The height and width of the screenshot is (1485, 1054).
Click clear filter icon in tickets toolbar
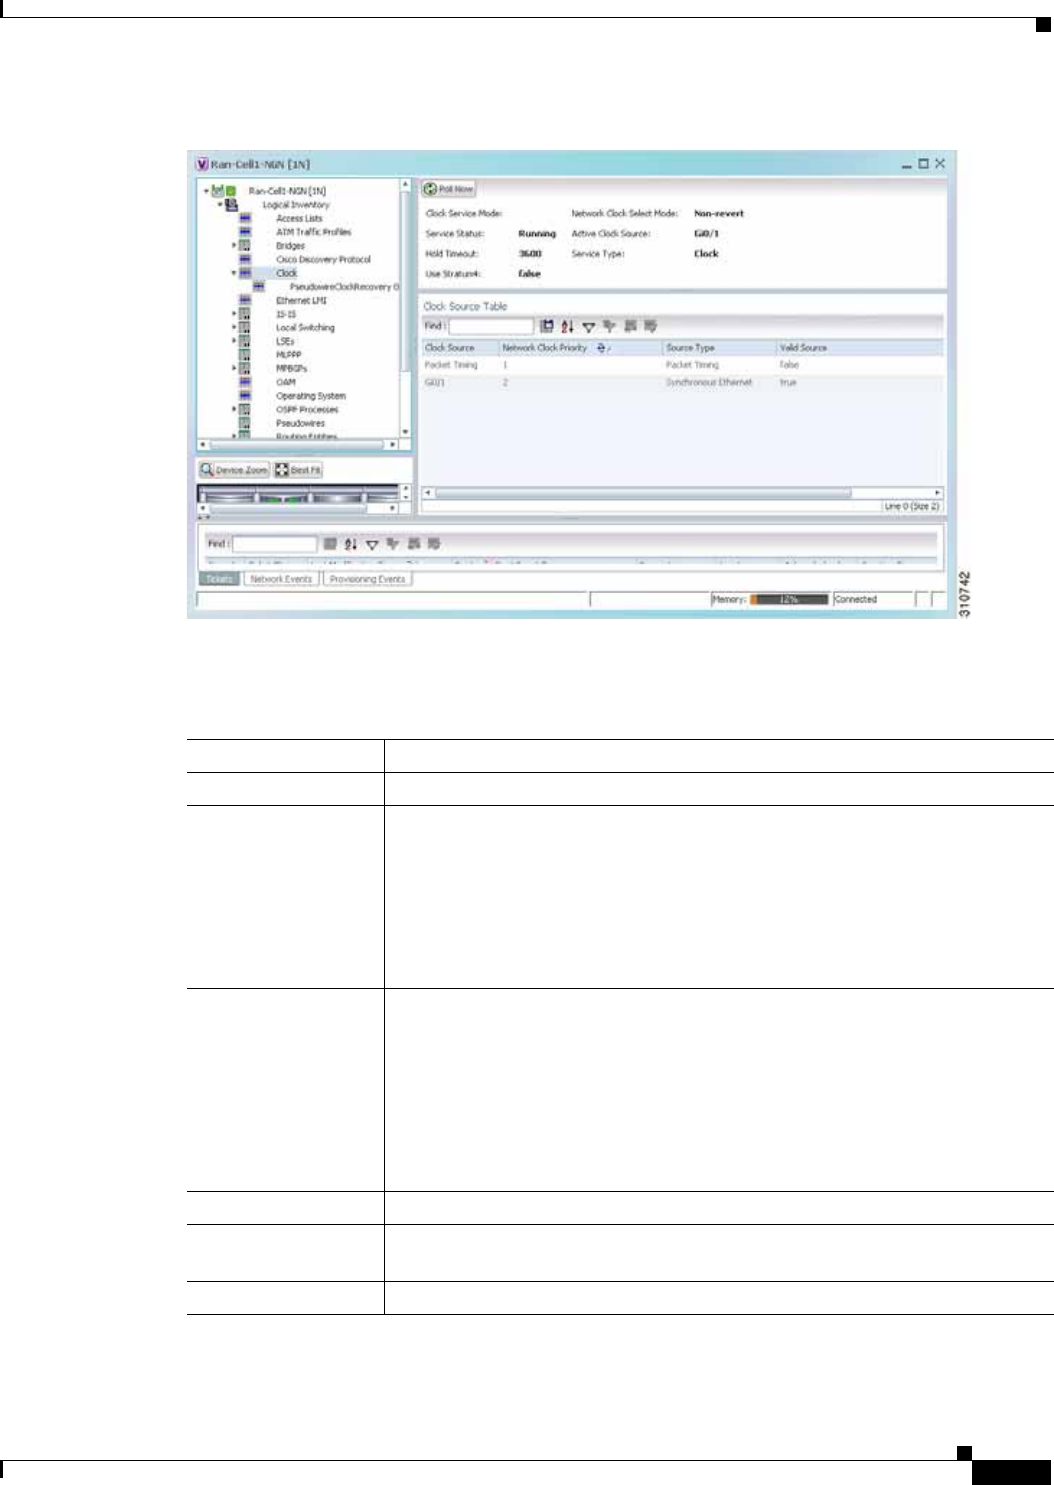click(392, 544)
